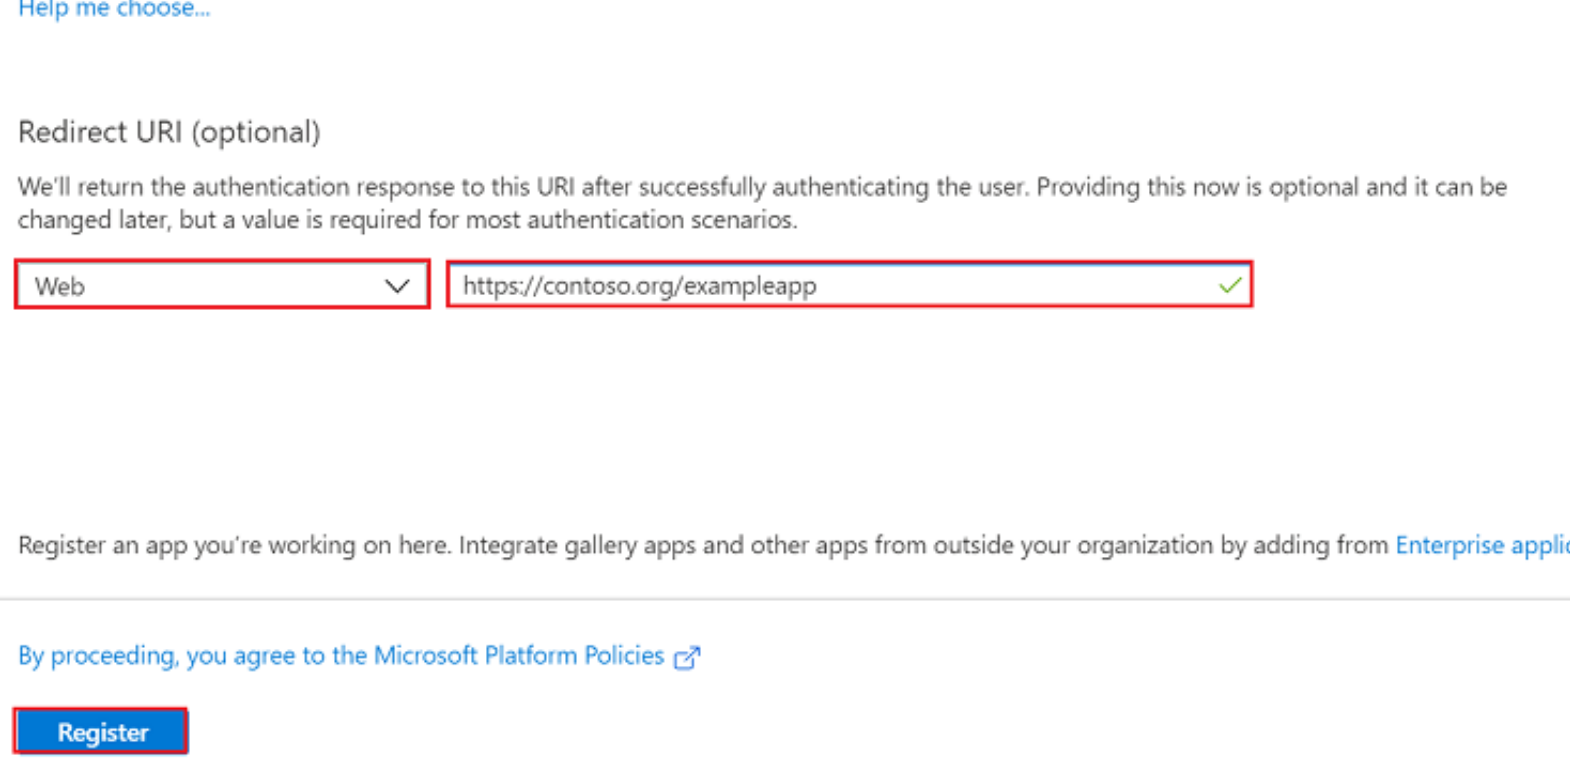
Task: Open the Microsoft Platform Policies link
Action: point(518,655)
